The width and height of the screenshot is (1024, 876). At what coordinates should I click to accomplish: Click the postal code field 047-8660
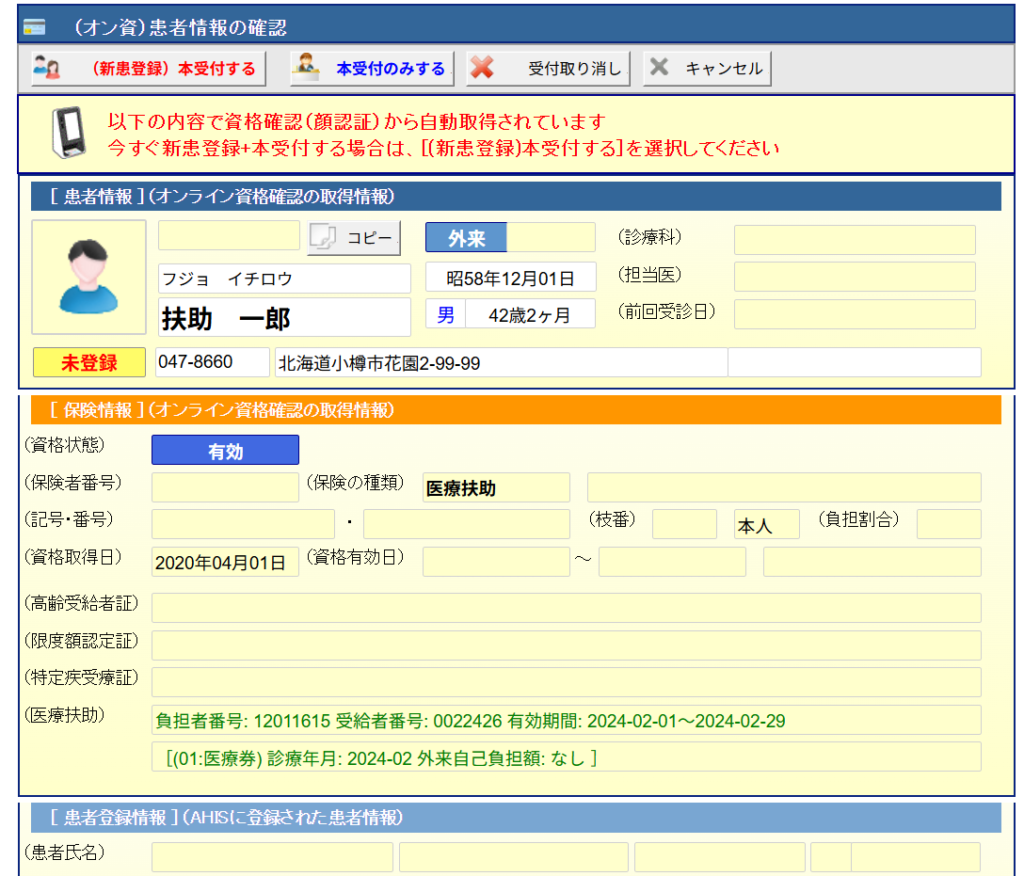212,362
